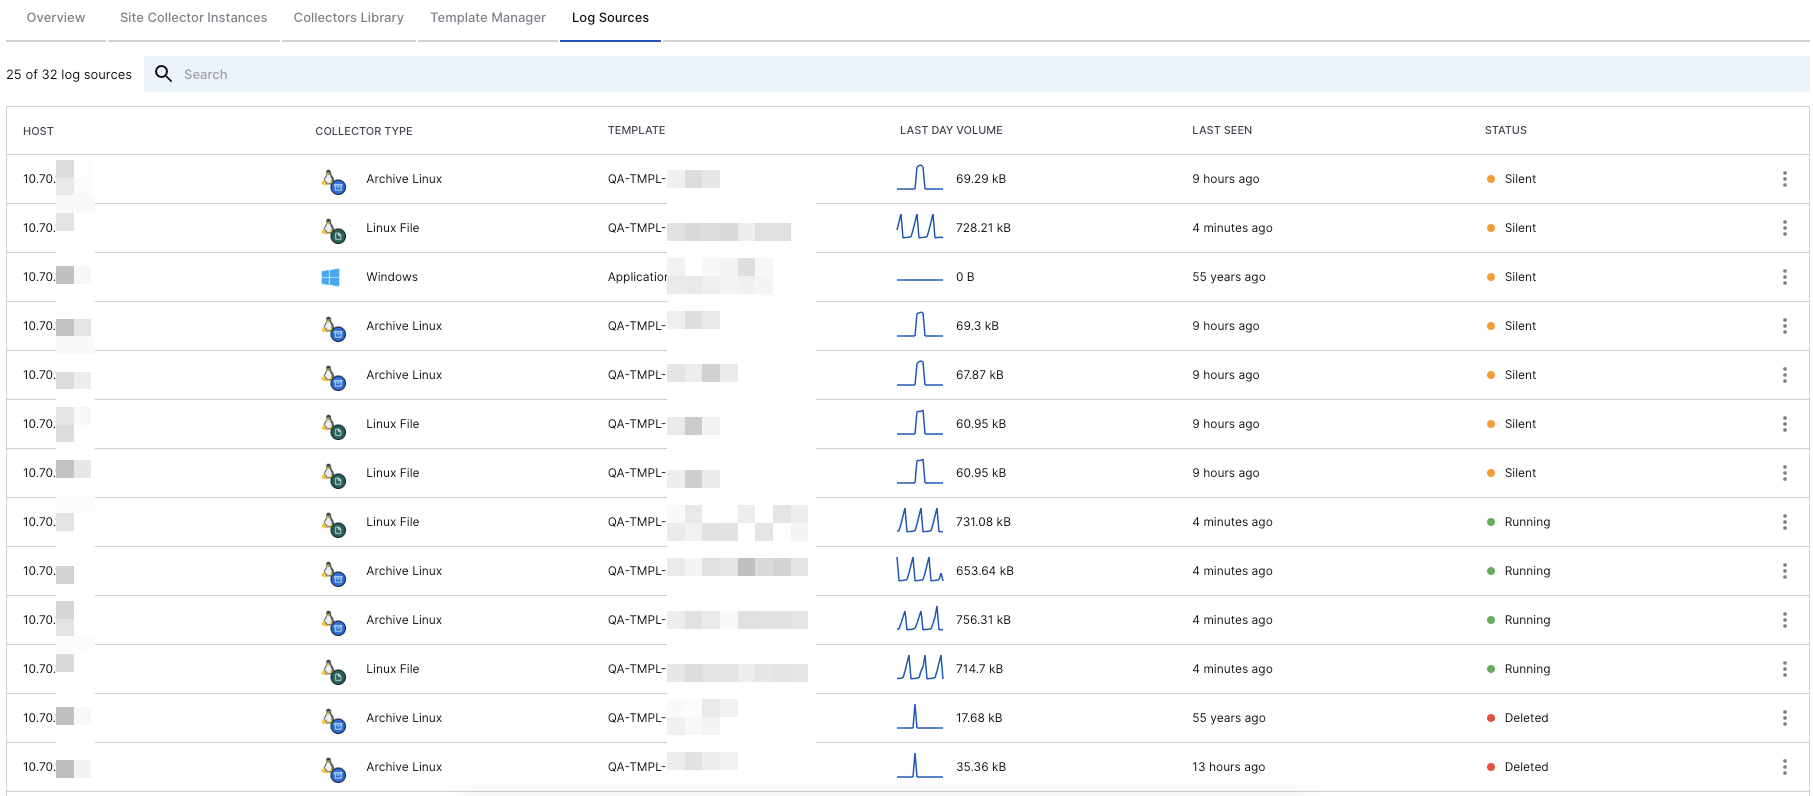This screenshot has width=1813, height=796.
Task: Sort by the HOST column header
Action: coord(38,131)
